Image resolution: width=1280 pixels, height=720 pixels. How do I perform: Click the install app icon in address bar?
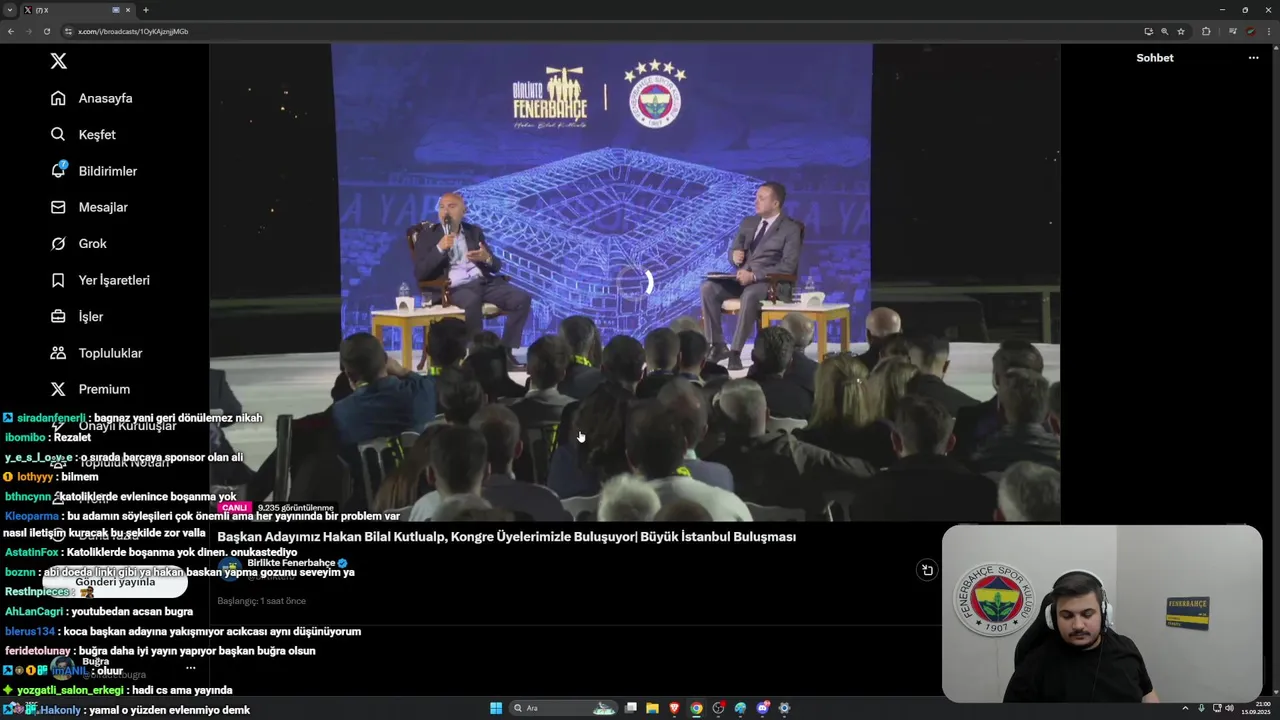1148,31
